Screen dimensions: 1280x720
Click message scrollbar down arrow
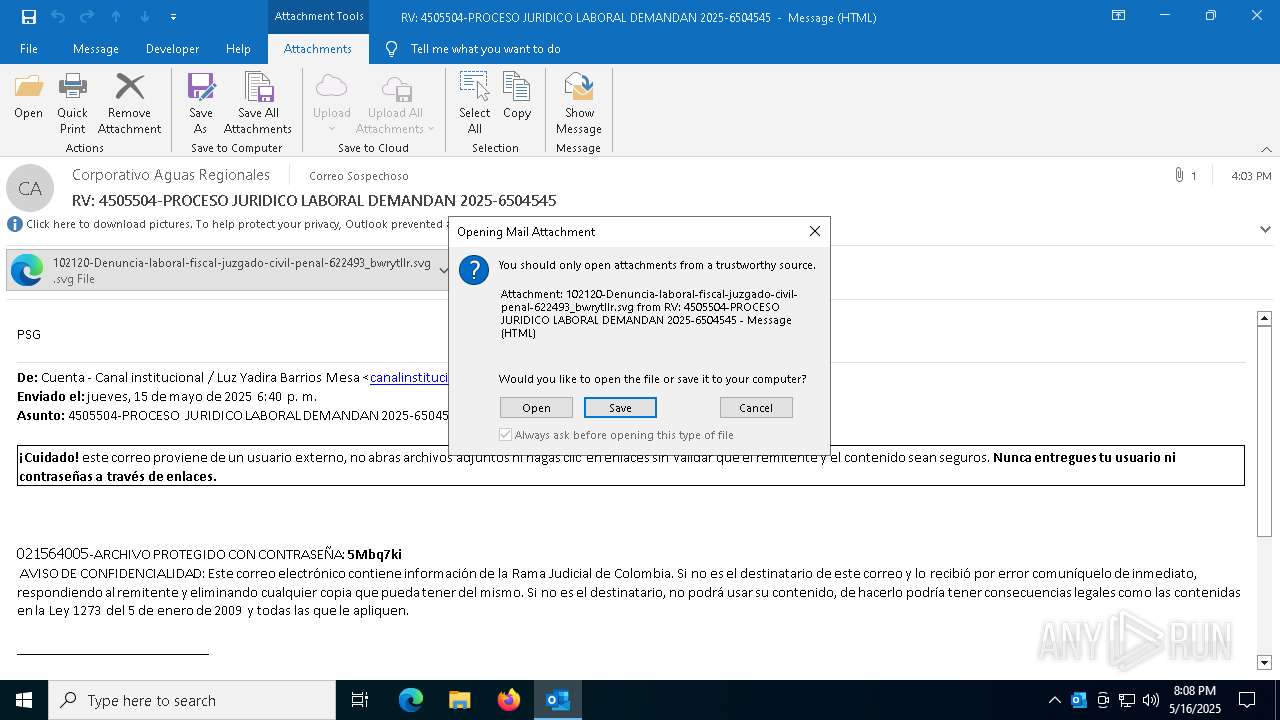(x=1264, y=662)
